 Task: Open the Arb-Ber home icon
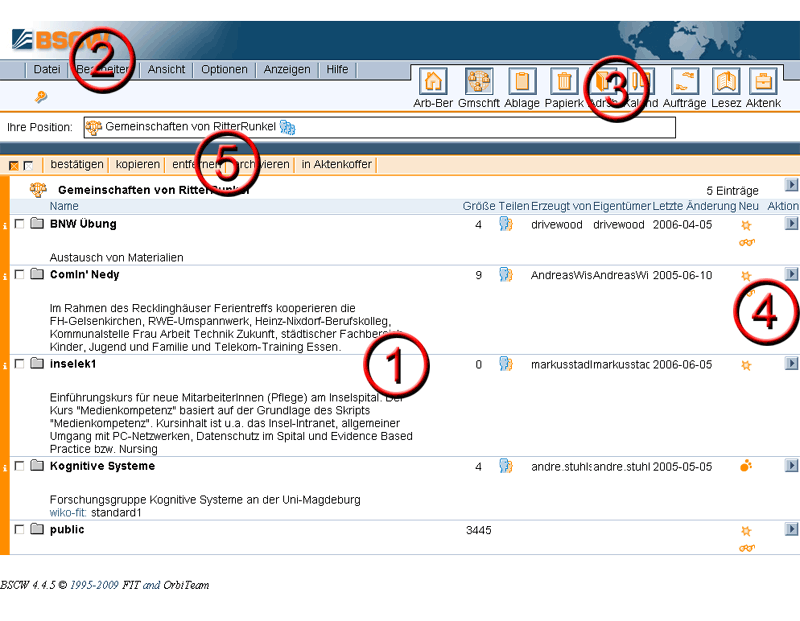pyautogui.click(x=434, y=83)
